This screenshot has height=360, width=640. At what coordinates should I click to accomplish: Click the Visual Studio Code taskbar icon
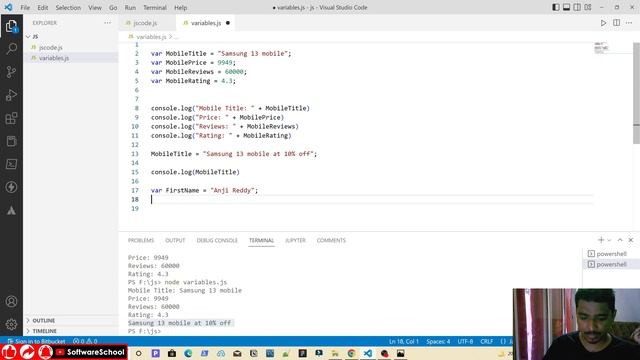click(368, 353)
